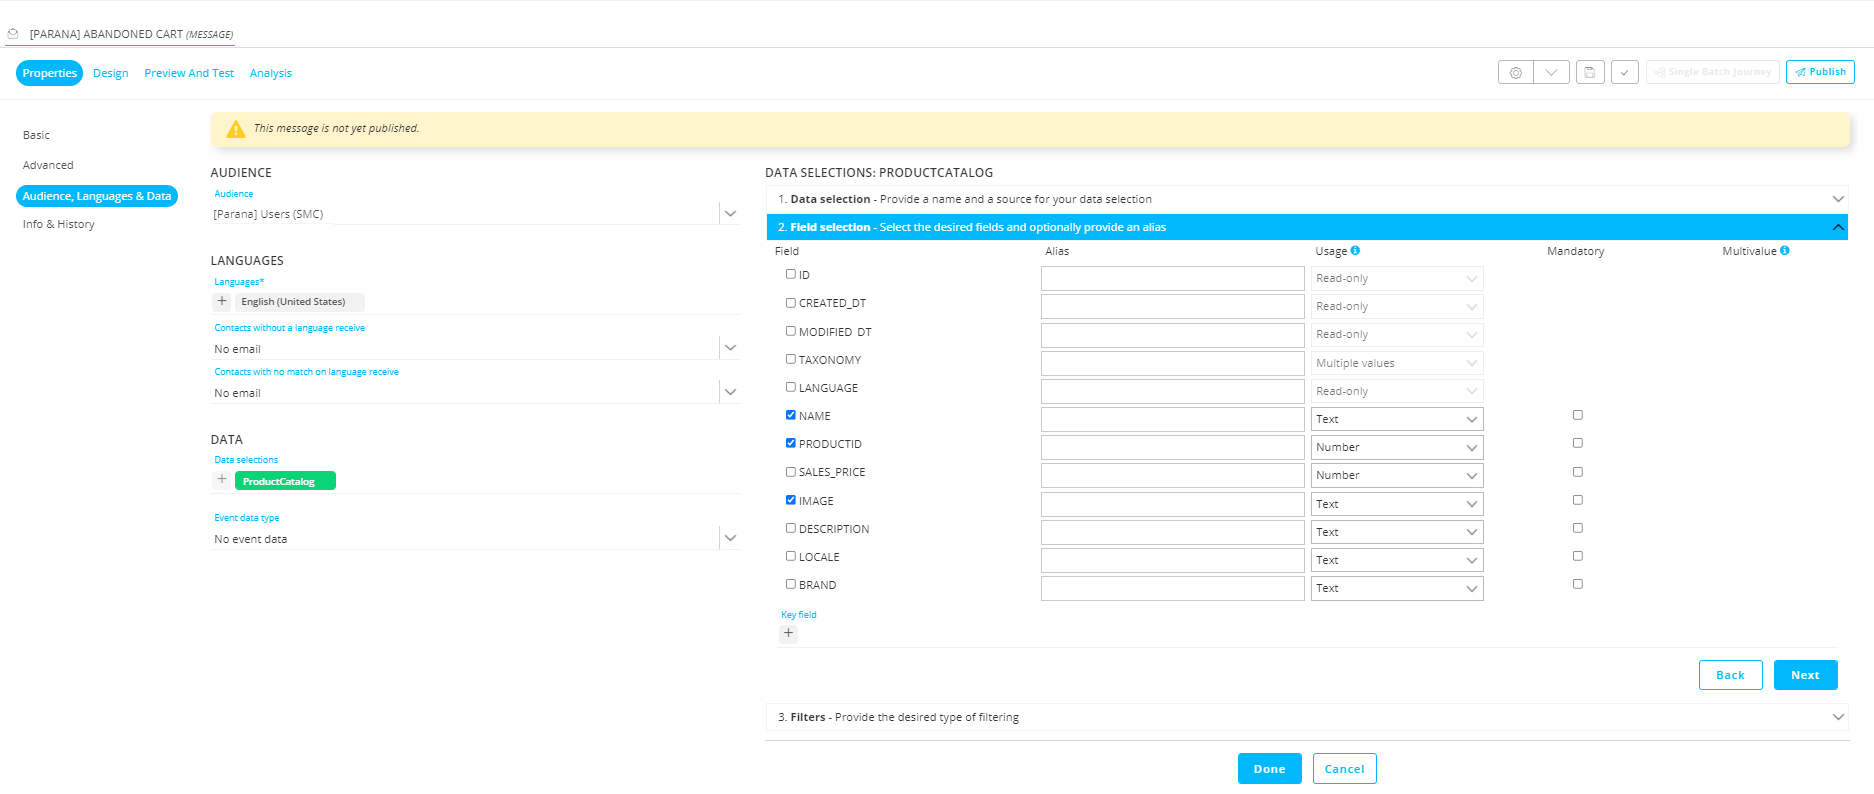Click the validate checkmark toolbar button

tap(1624, 73)
